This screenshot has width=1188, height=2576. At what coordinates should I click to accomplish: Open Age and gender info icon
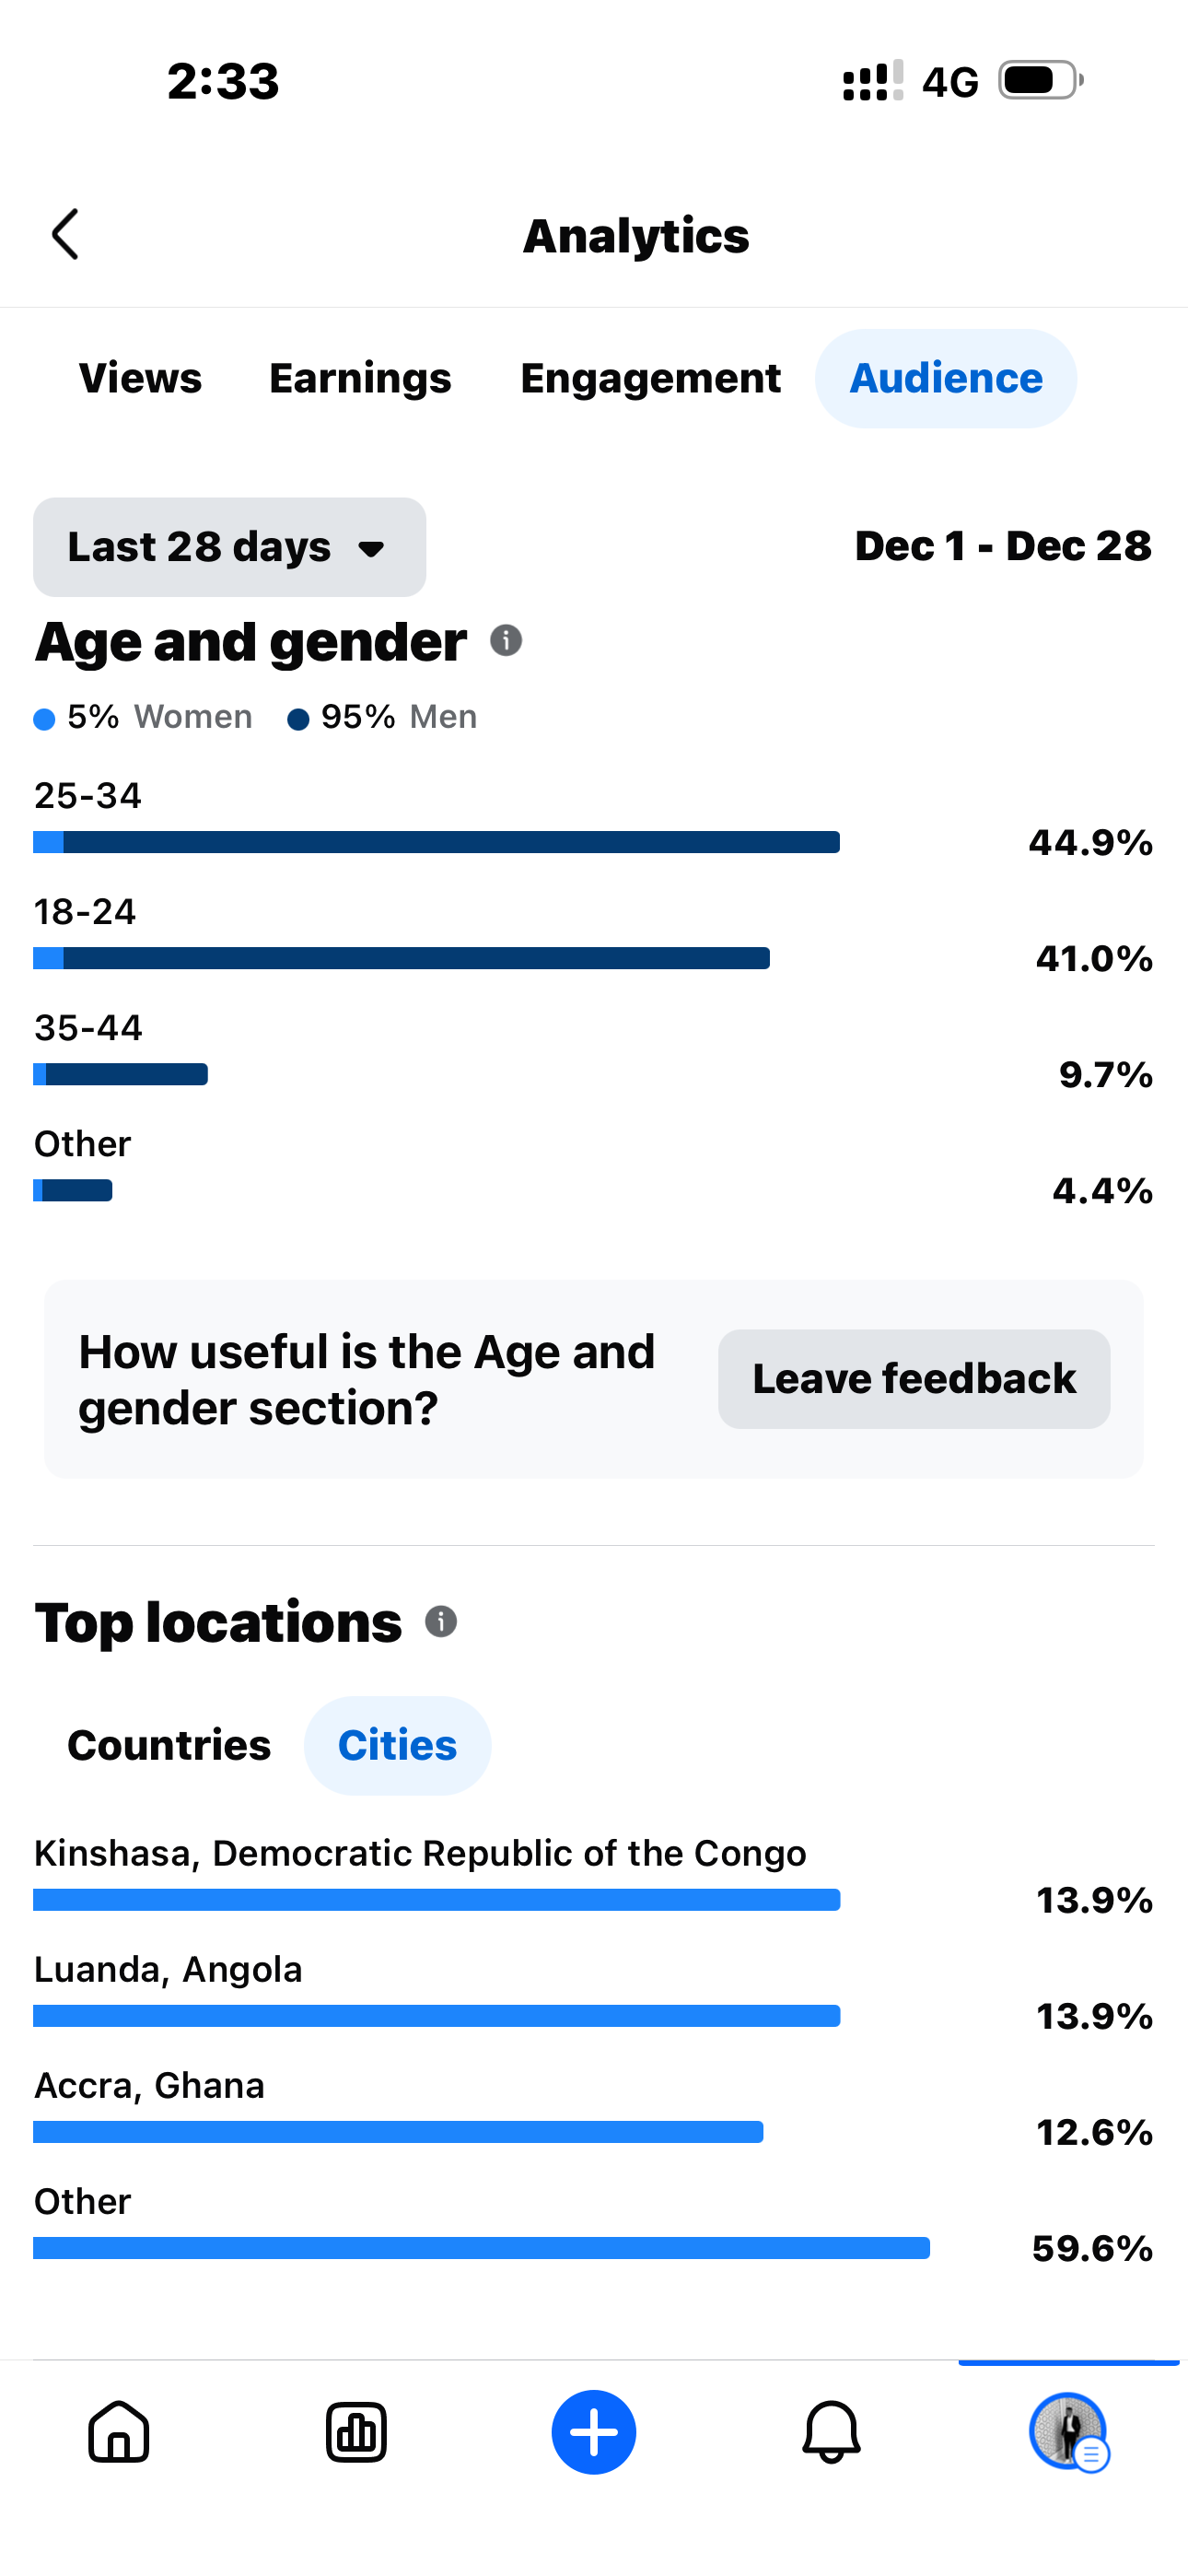[x=506, y=640]
